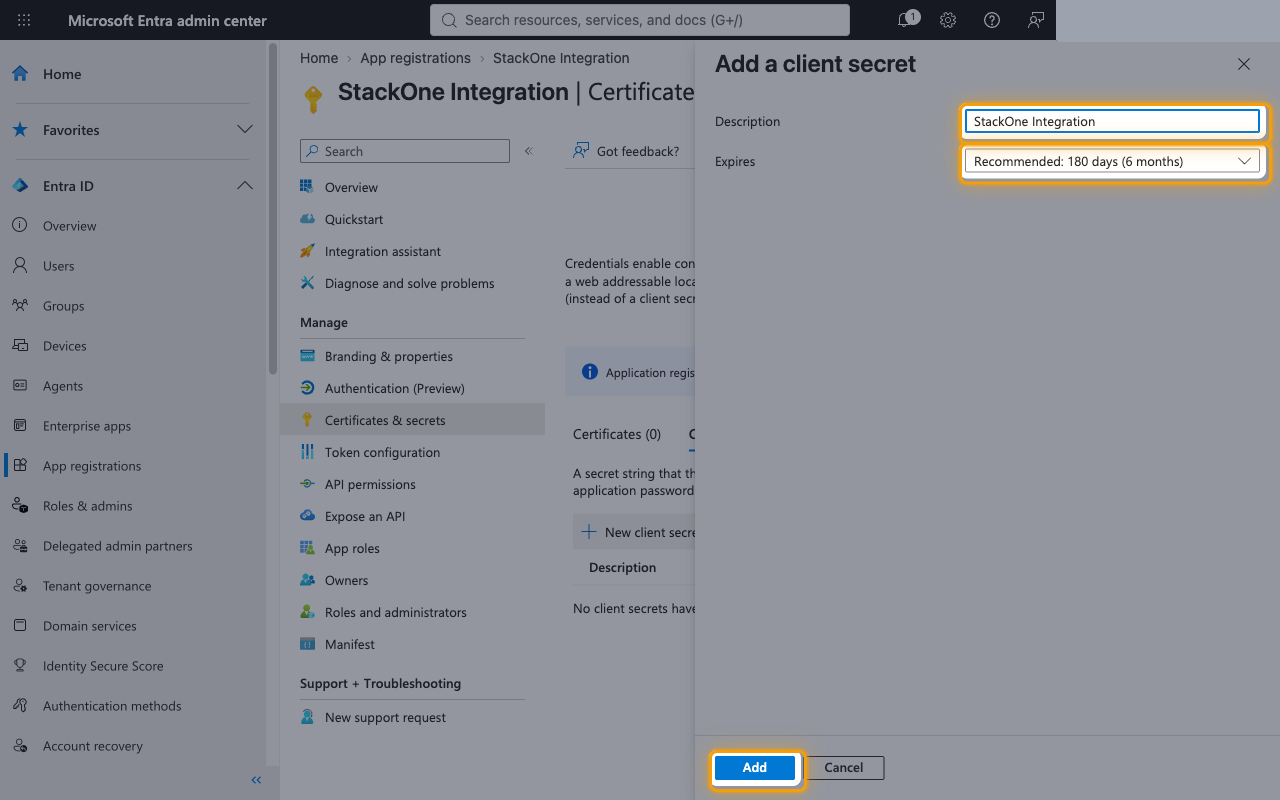Click the Users person icon
Image resolution: width=1280 pixels, height=800 pixels.
pyautogui.click(x=20, y=266)
